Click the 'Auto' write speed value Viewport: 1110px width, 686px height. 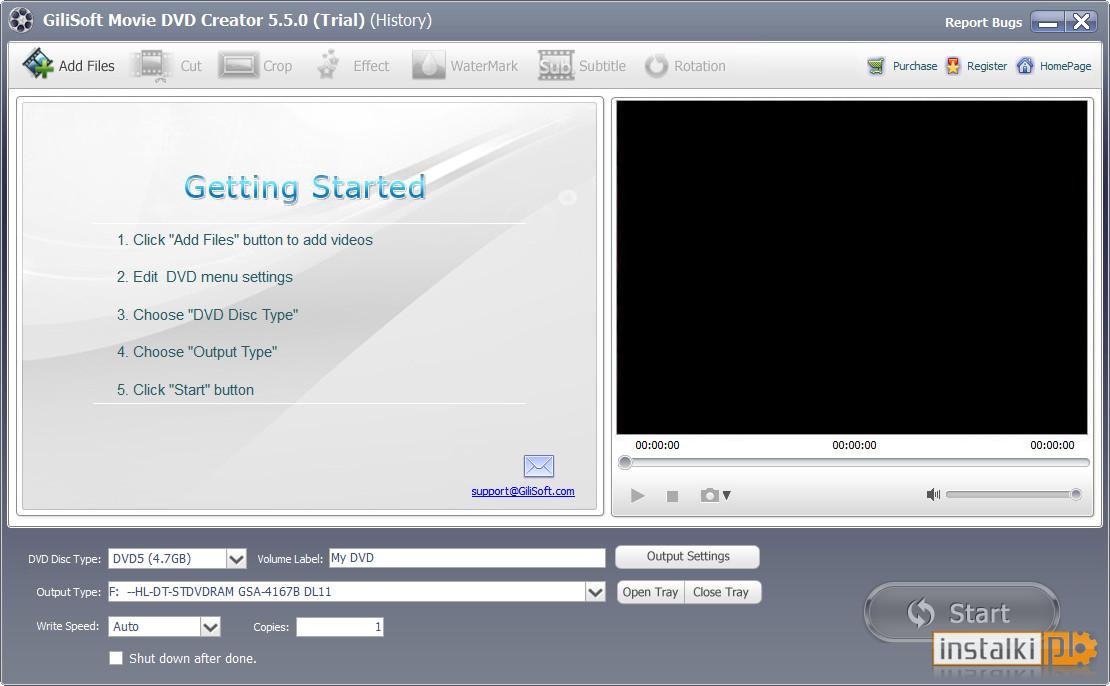[x=126, y=627]
